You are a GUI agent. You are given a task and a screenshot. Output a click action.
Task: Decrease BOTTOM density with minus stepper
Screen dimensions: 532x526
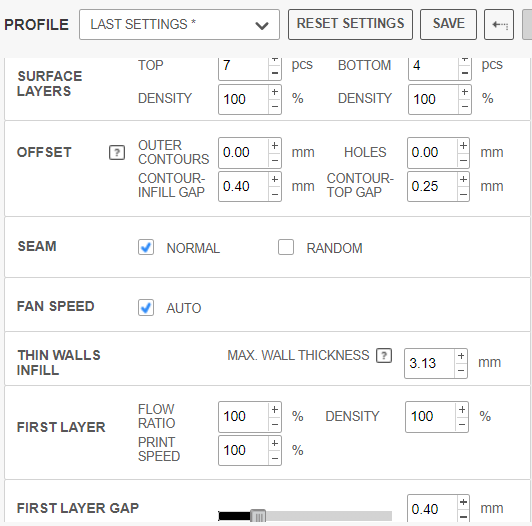pyautogui.click(x=464, y=107)
